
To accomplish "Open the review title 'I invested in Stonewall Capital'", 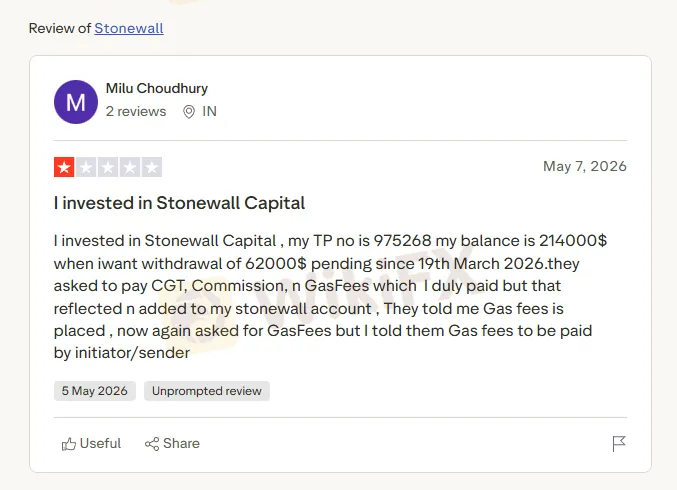I will click(x=179, y=203).
